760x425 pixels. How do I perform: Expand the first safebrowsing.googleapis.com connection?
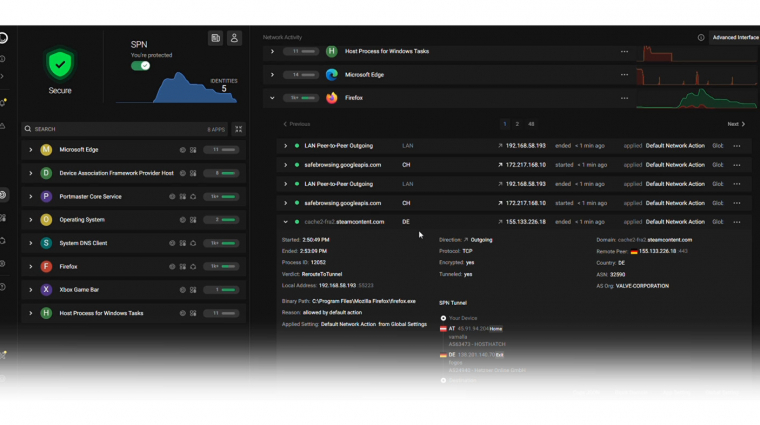tap(285, 165)
